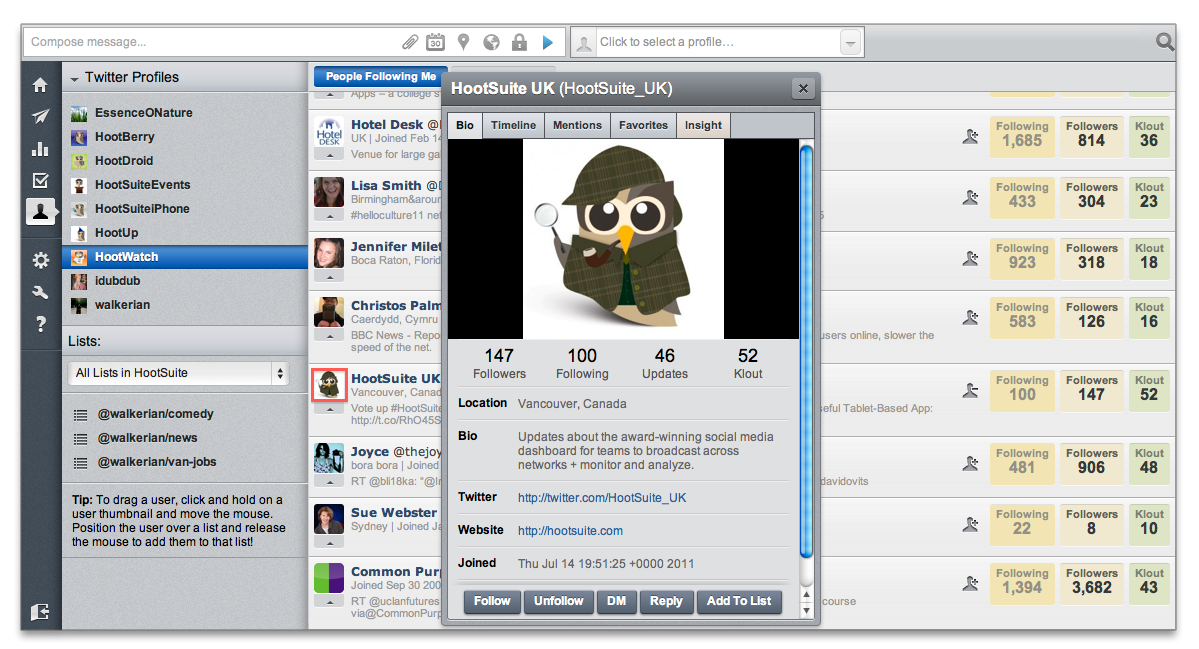
Task: Click the follow user icon in Common Purpose row
Action: [x=970, y=584]
